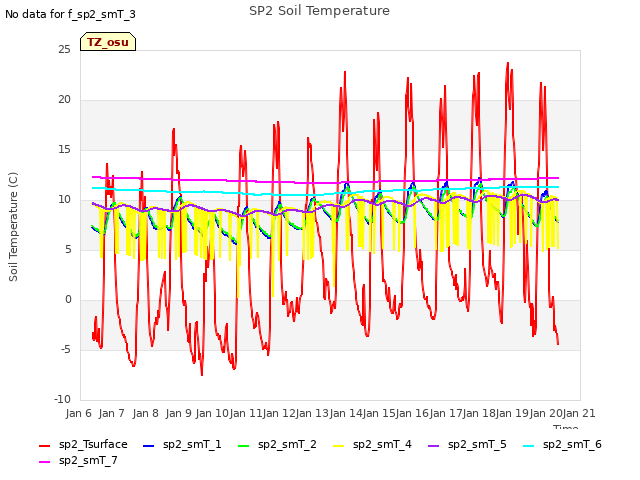Click the 20 y-axis tick label
The width and height of the screenshot is (640, 480).
(64, 100)
